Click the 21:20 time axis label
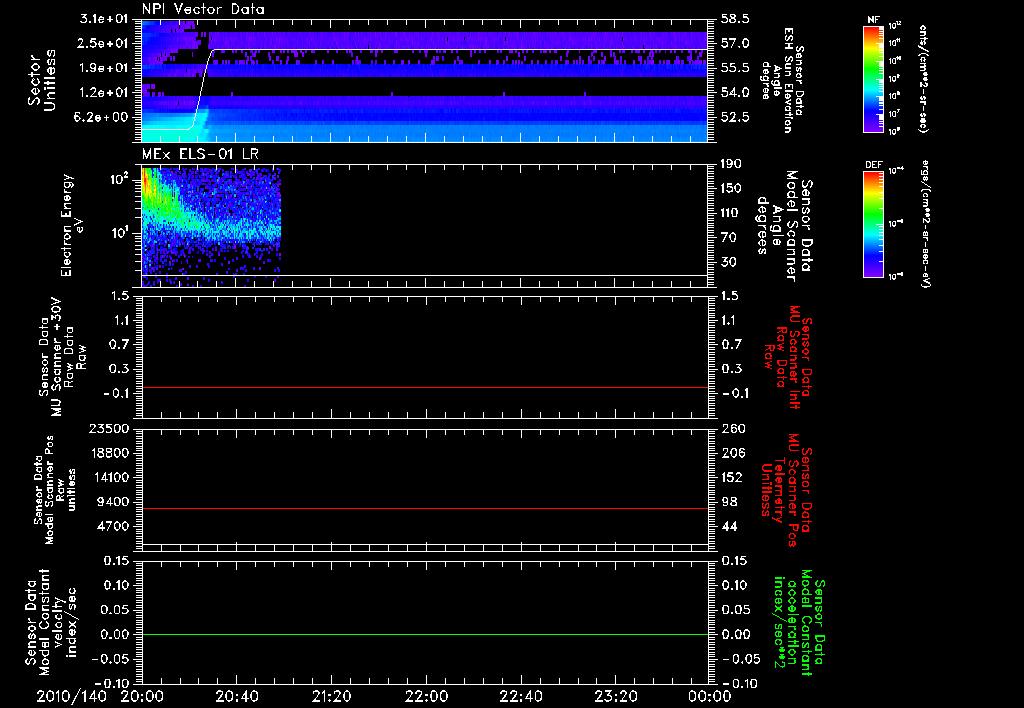The width and height of the screenshot is (1024, 708). pos(331,696)
